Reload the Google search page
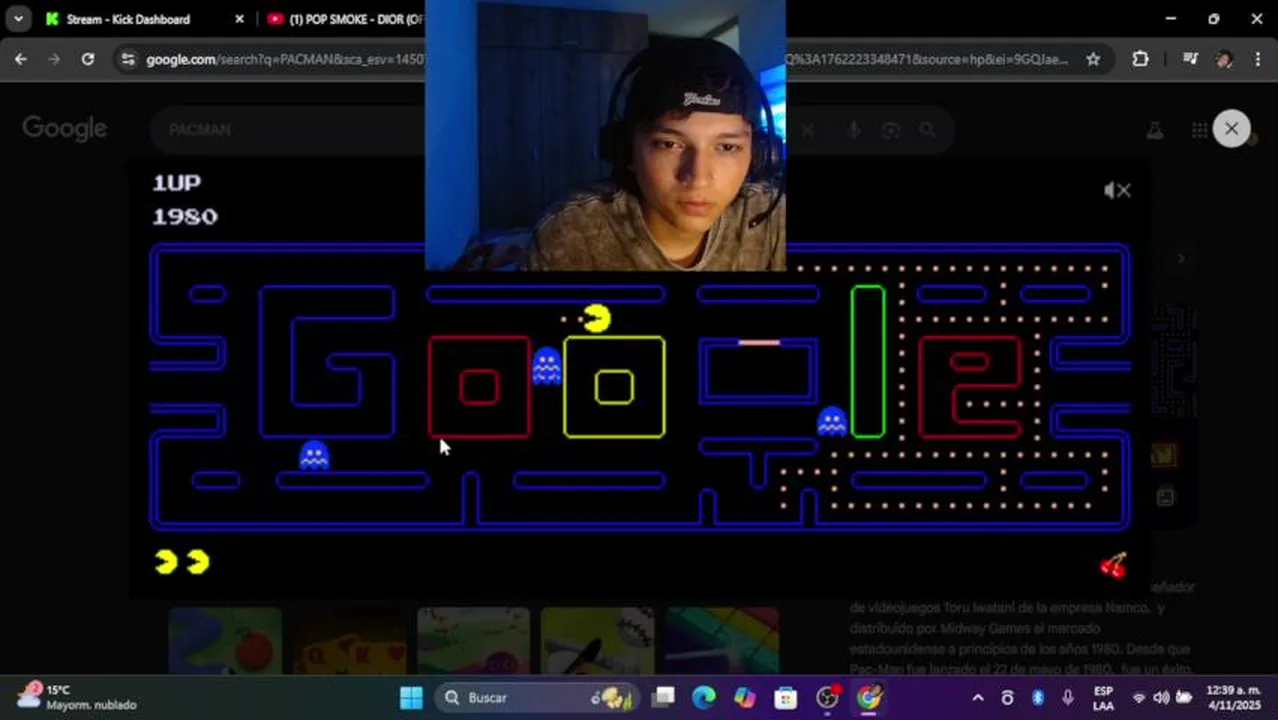 tap(88, 59)
